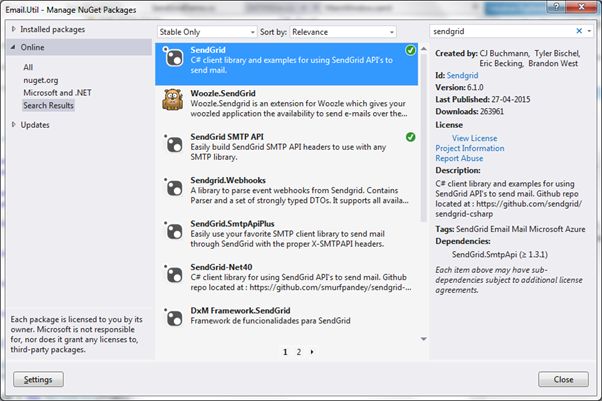Click the next page arrow
This screenshot has width=602, height=401.
[312, 352]
